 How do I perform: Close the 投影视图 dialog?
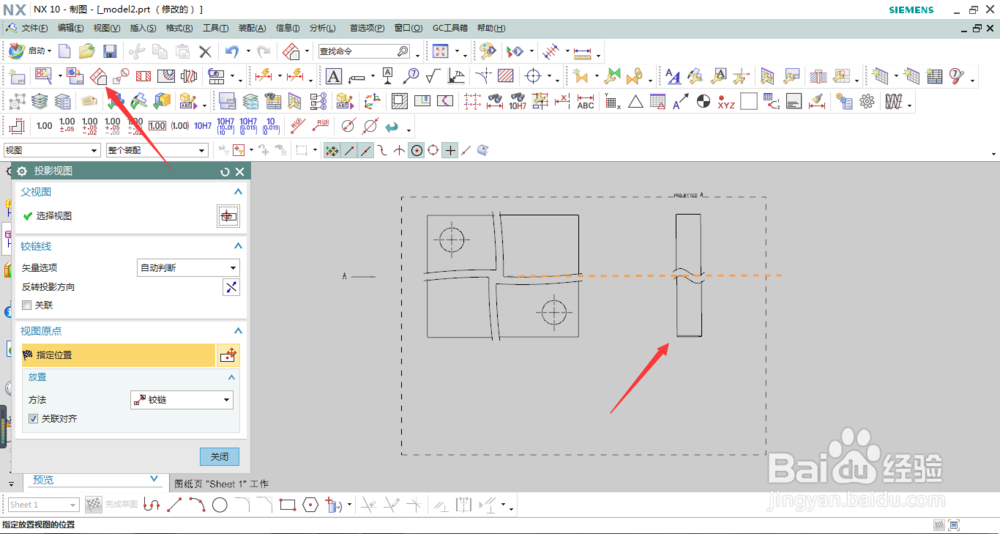[x=240, y=172]
